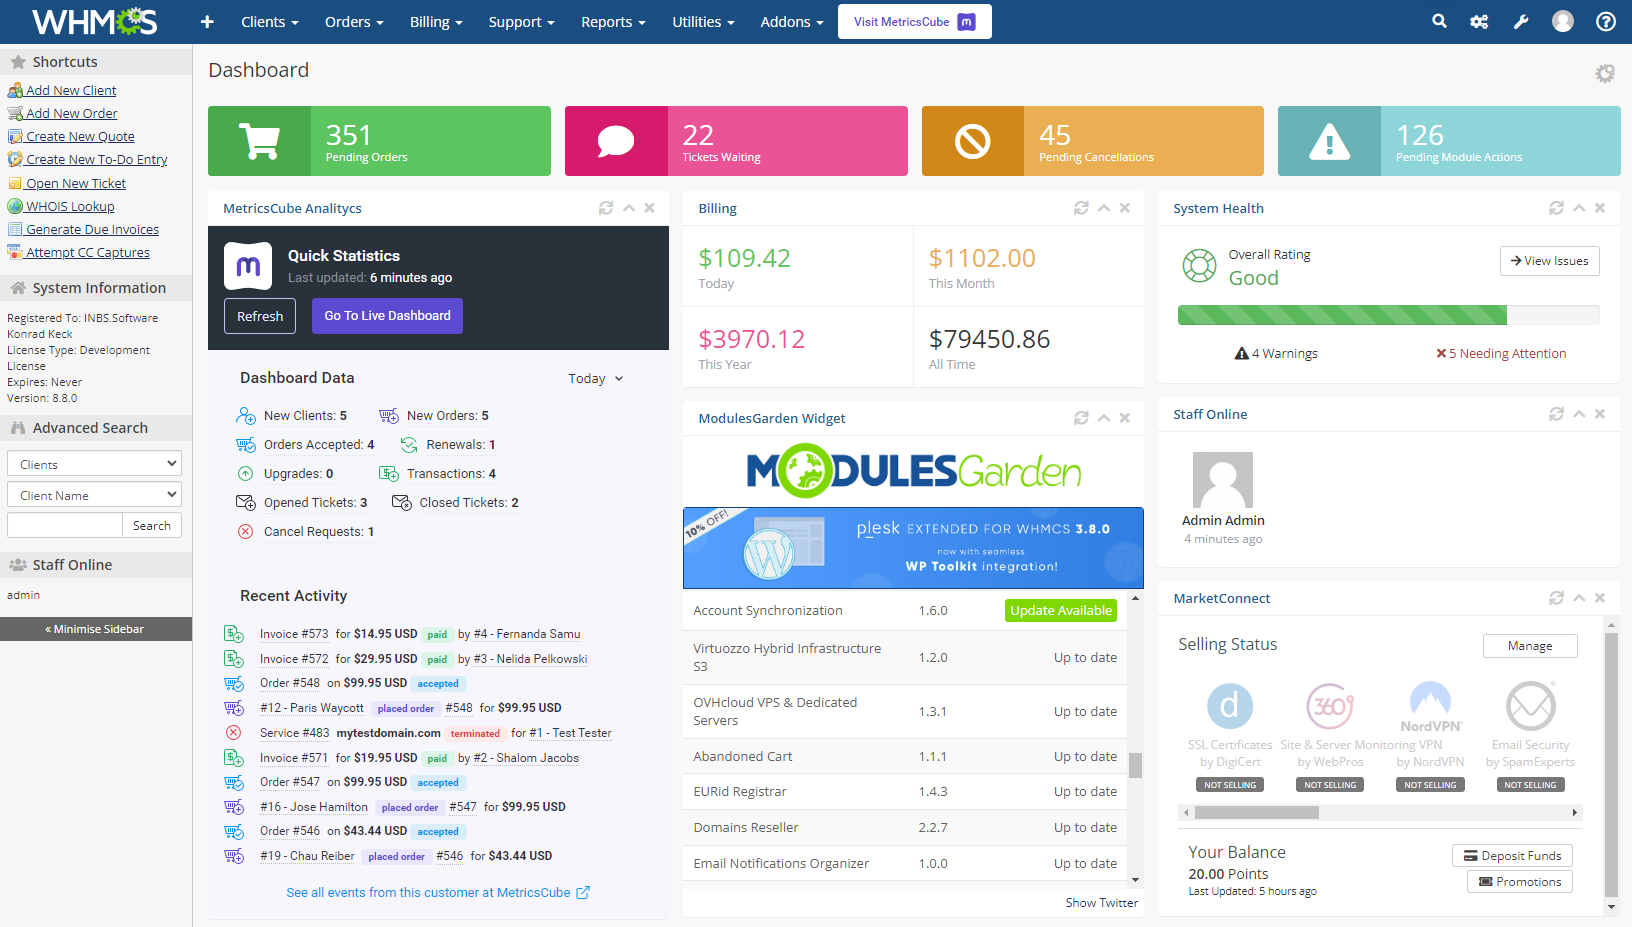Refresh the MarketConnect widget
This screenshot has height=927, width=1632.
1556,598
